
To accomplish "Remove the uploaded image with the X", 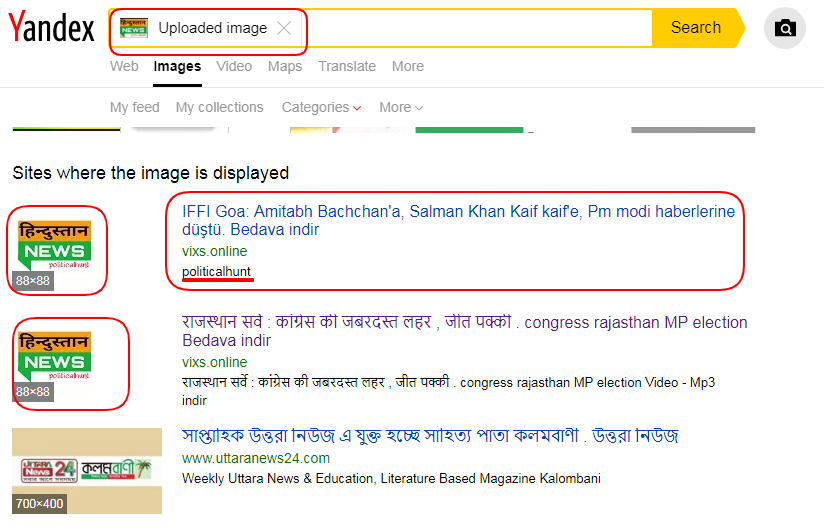I will point(284,28).
